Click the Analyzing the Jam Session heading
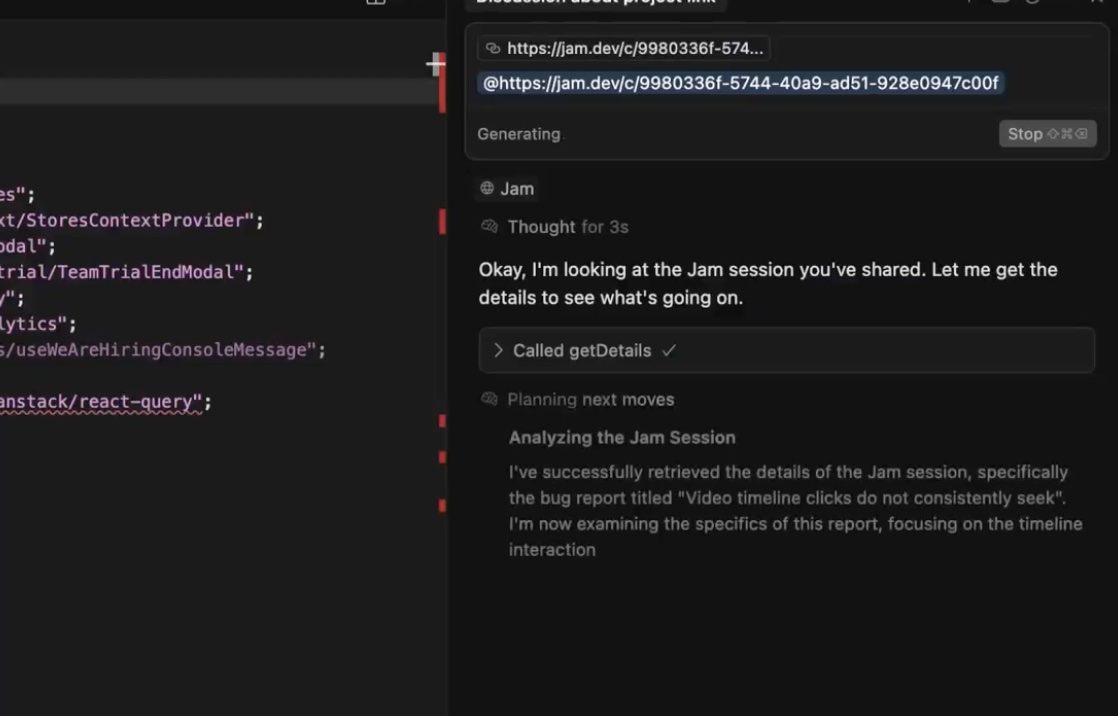 [622, 438]
